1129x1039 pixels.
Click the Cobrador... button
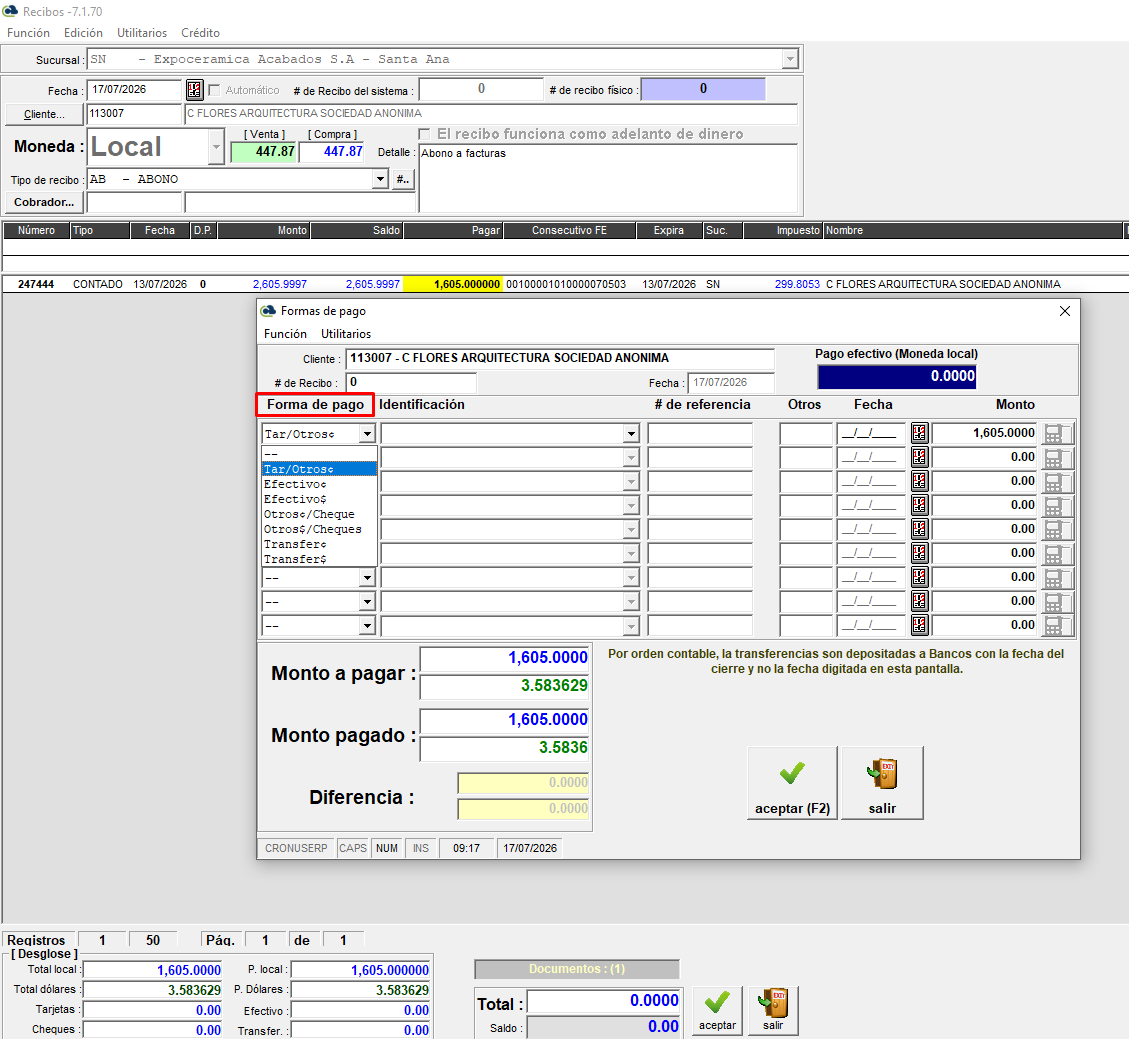coord(44,202)
